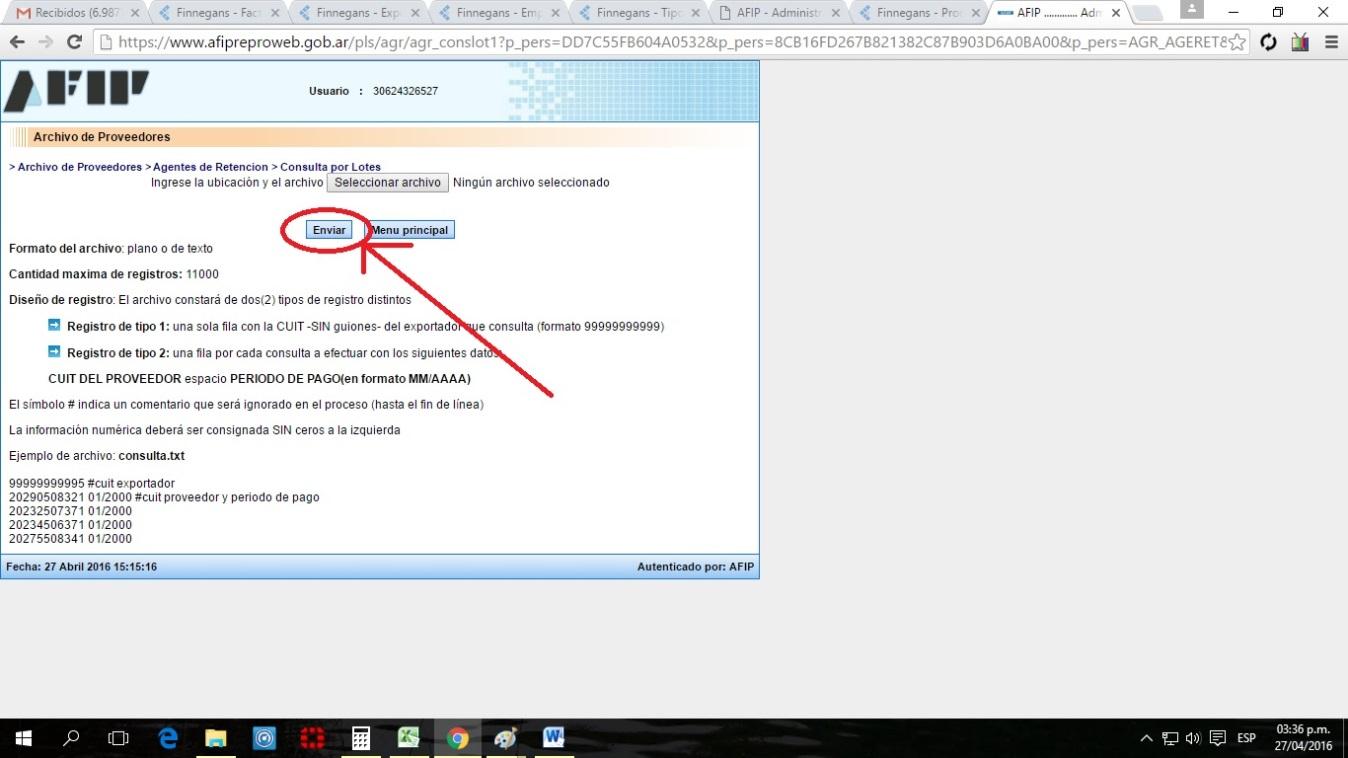Open the blue circular app on taskbar
1348x758 pixels.
tap(264, 738)
